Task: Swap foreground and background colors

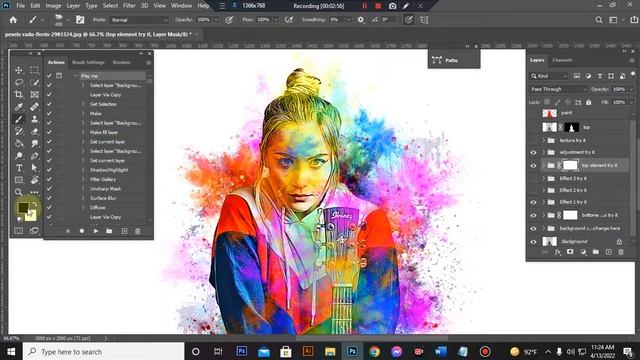Action: tap(35, 204)
